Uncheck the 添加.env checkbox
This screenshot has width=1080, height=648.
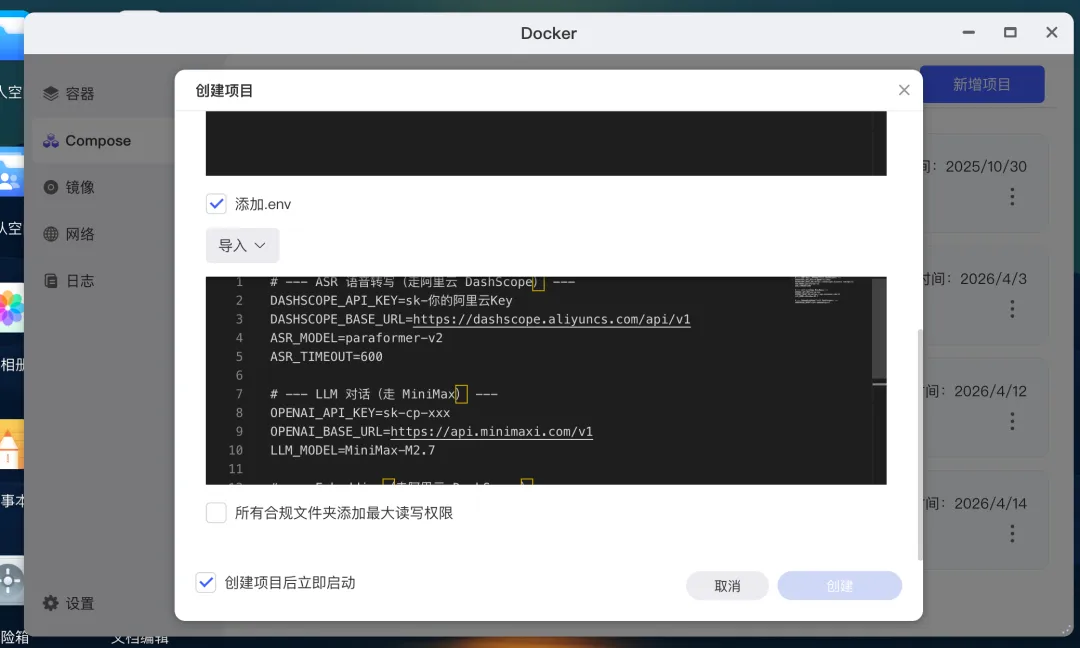216,204
